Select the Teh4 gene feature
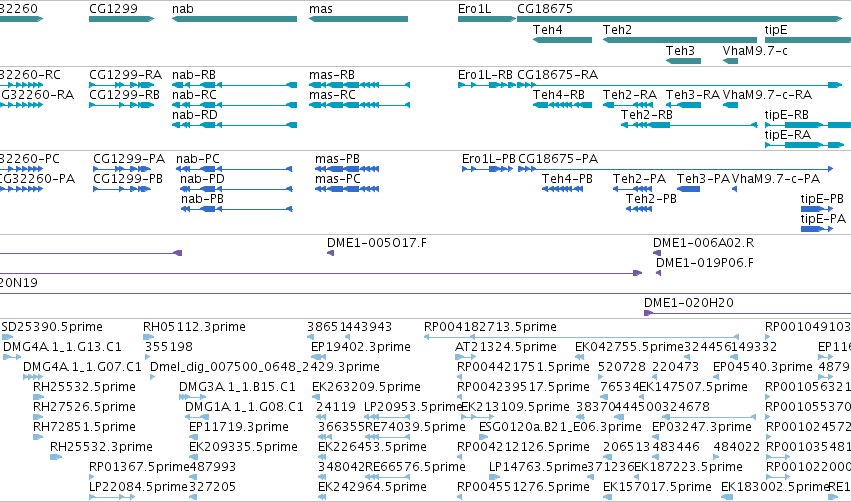This screenshot has width=851, height=502. (562, 40)
